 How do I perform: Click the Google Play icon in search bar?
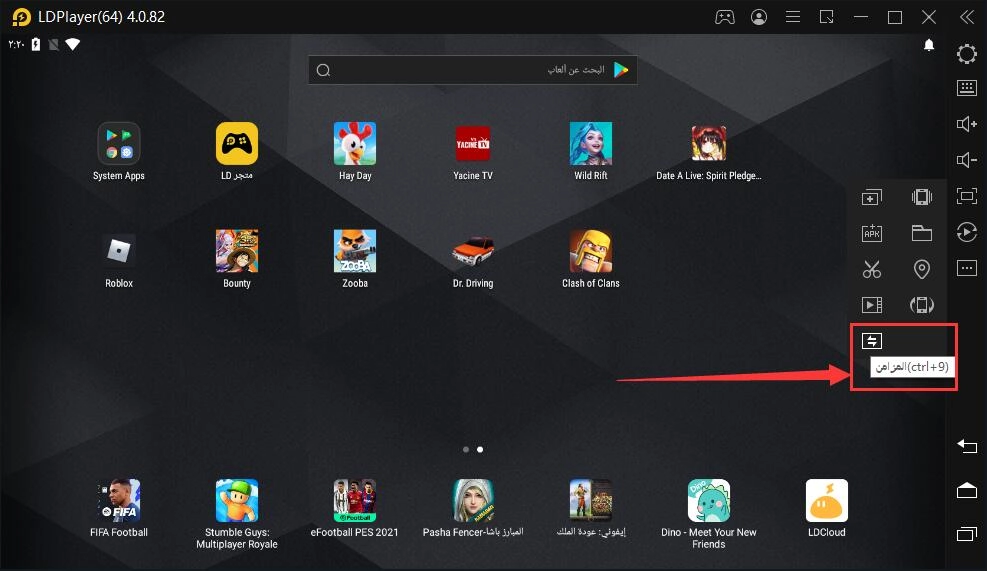(621, 70)
